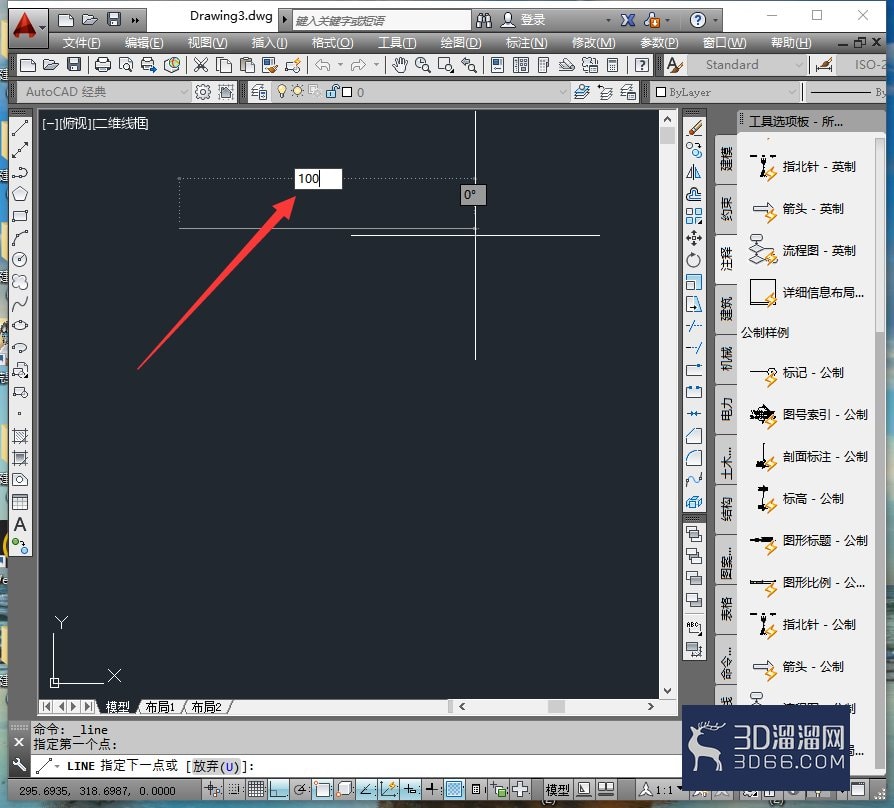894x808 pixels.
Task: Toggle Object Snap in the status bar
Action: (322, 790)
